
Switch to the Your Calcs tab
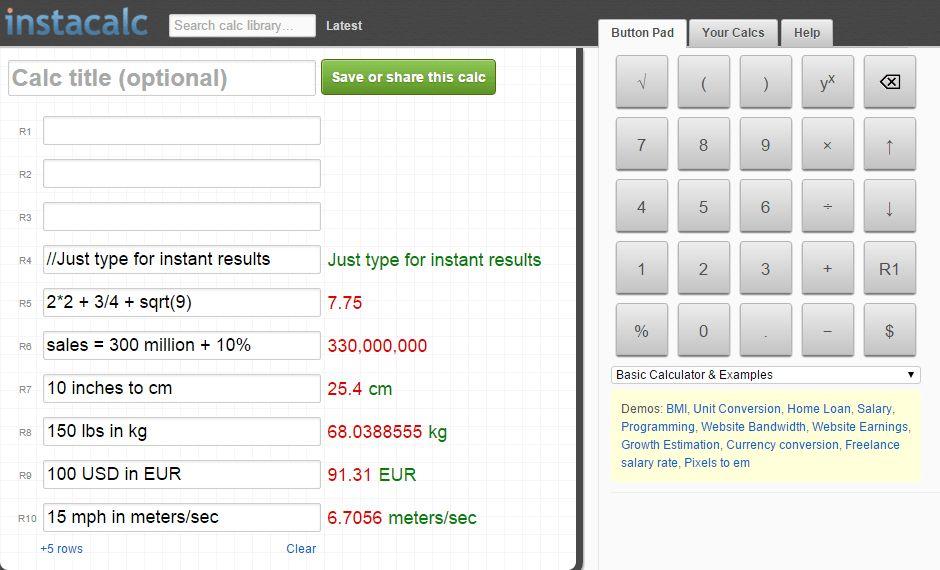[x=732, y=33]
